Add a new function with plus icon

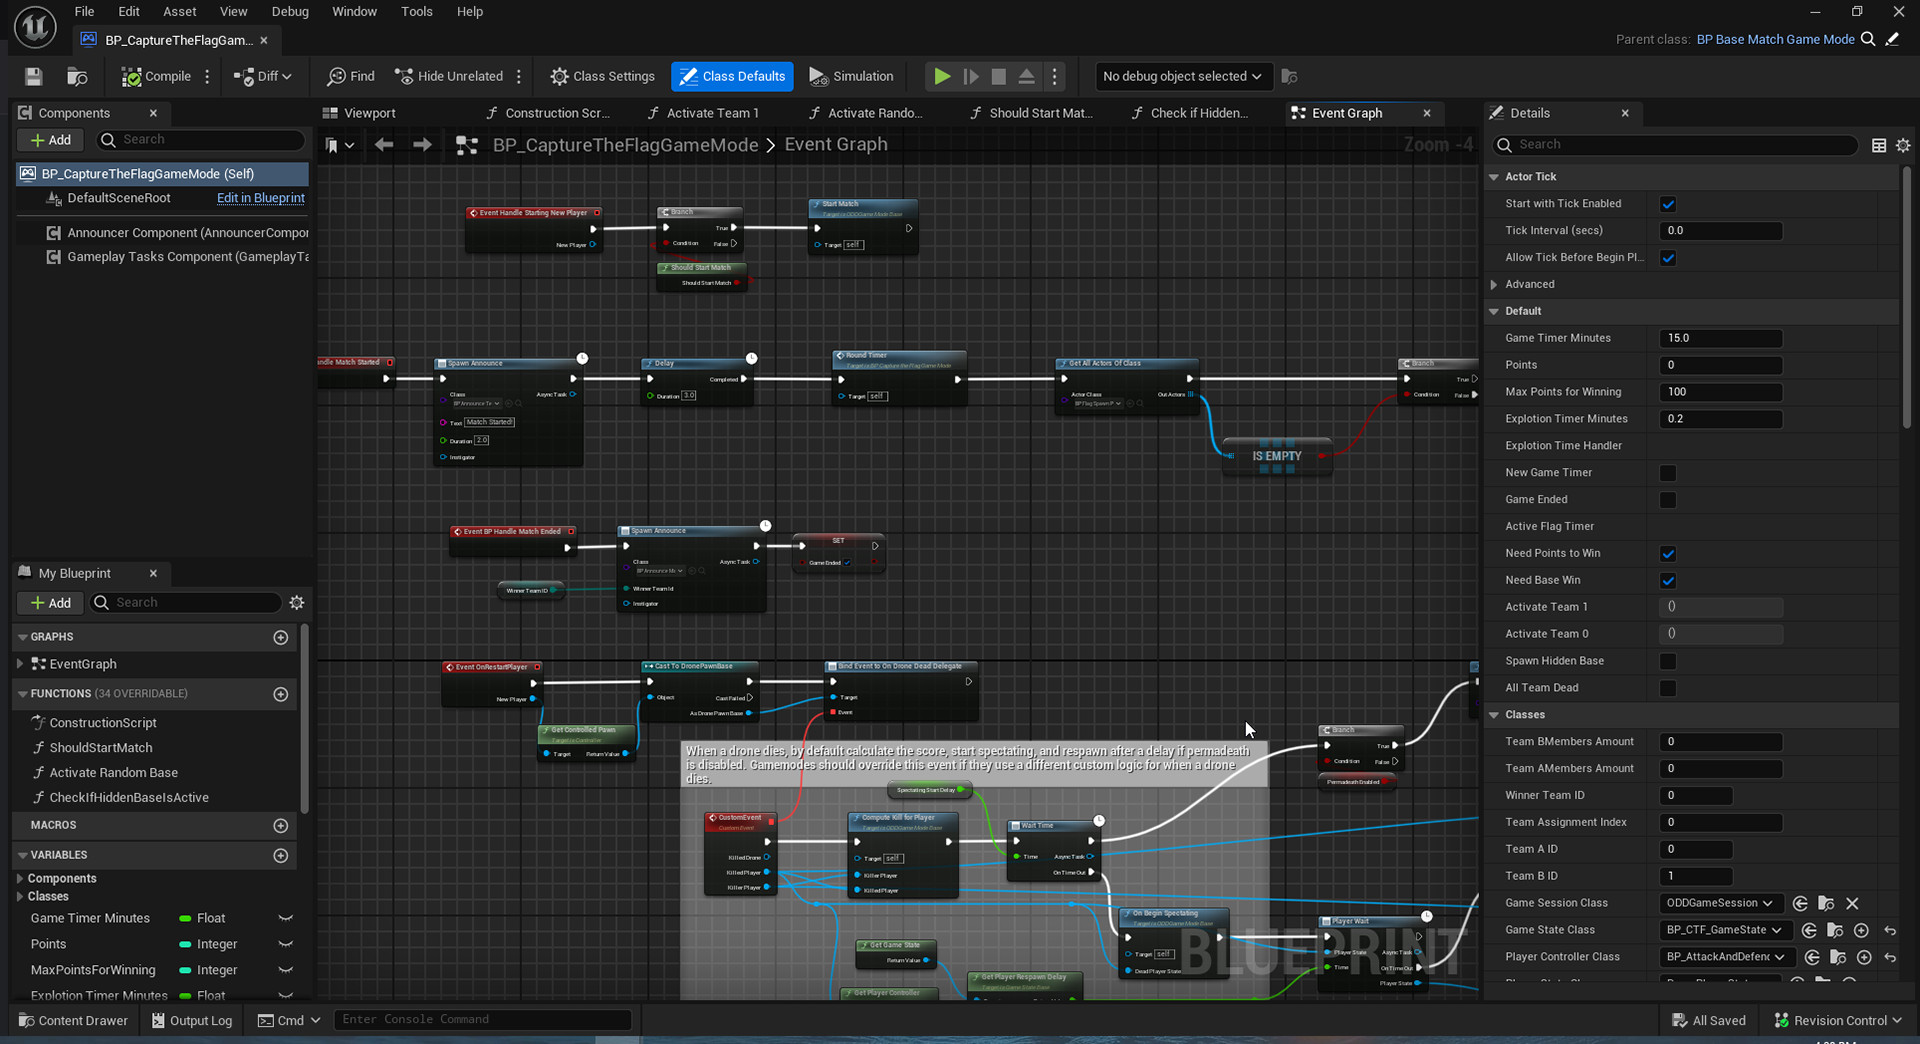[281, 694]
